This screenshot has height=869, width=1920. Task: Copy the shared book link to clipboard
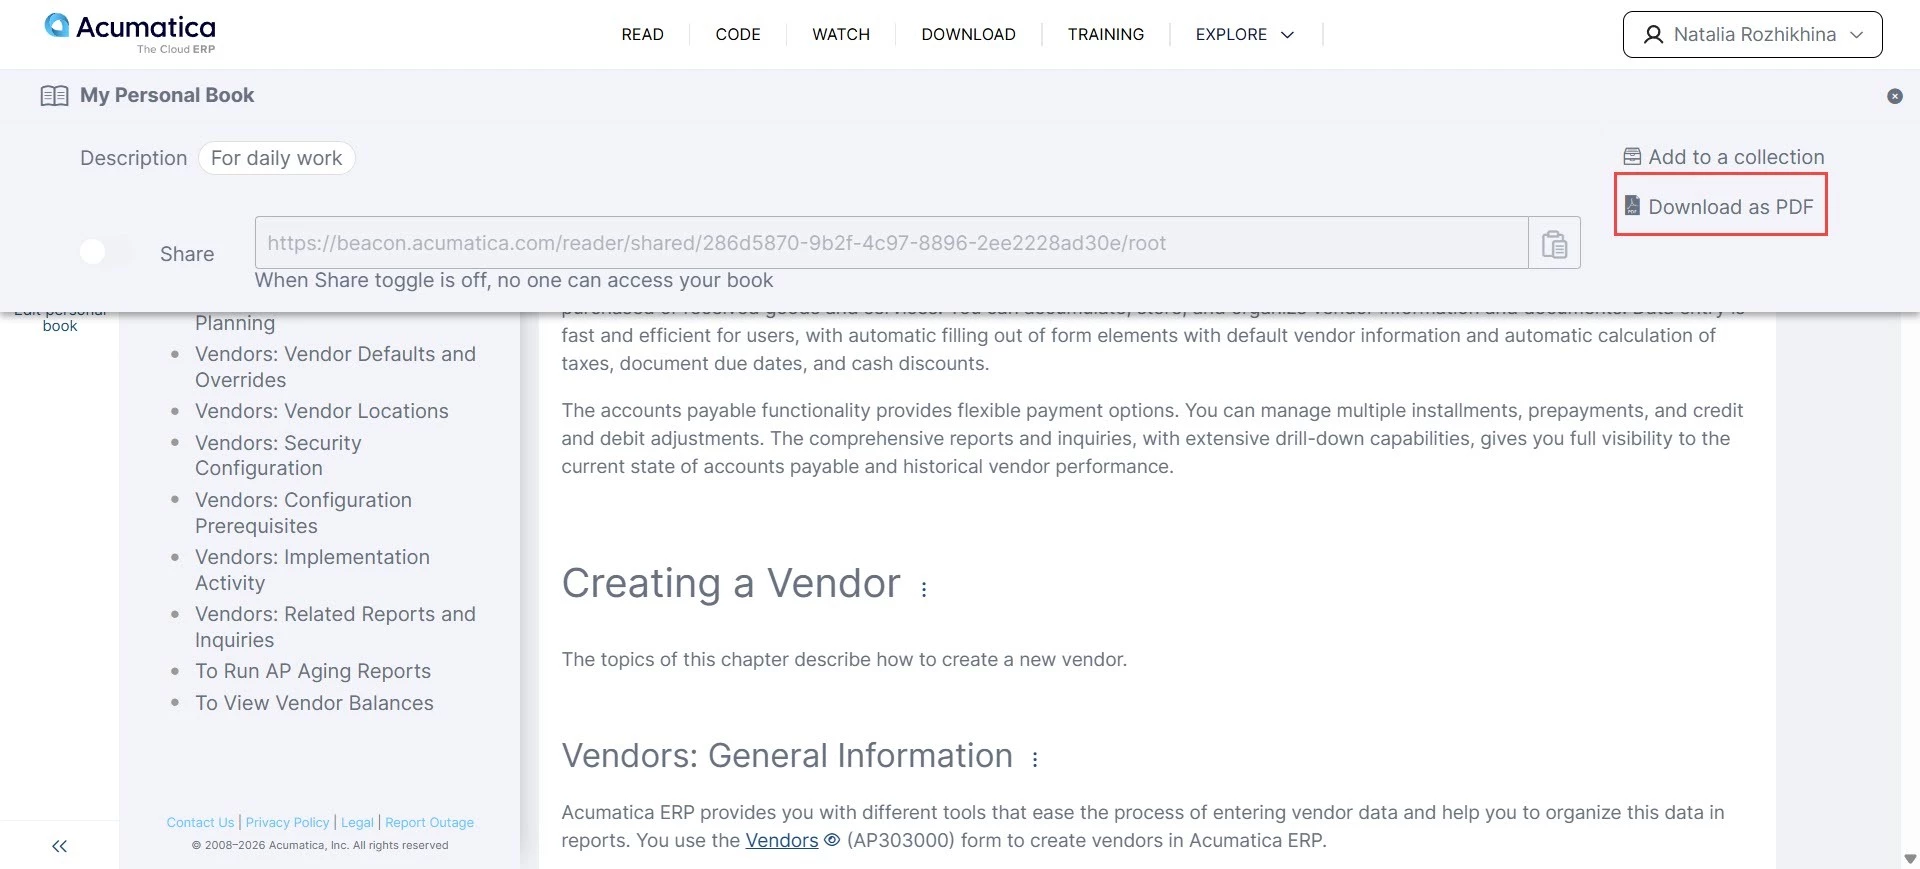[x=1554, y=243]
